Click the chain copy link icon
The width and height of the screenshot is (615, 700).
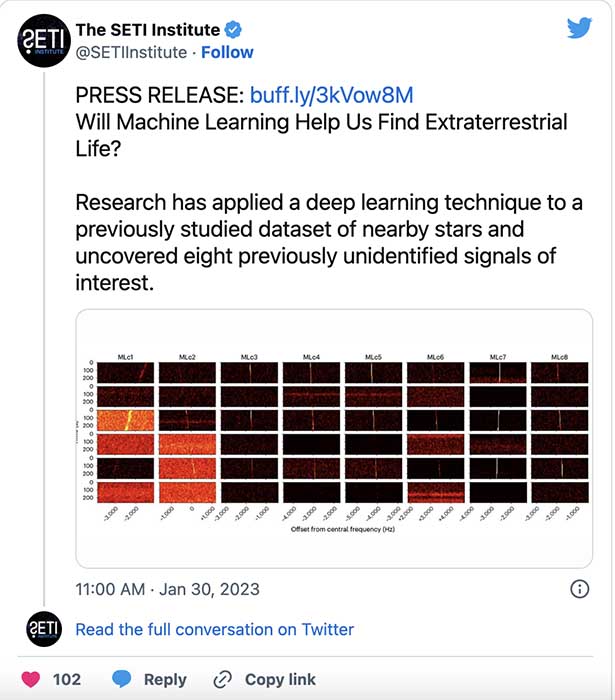tap(222, 679)
